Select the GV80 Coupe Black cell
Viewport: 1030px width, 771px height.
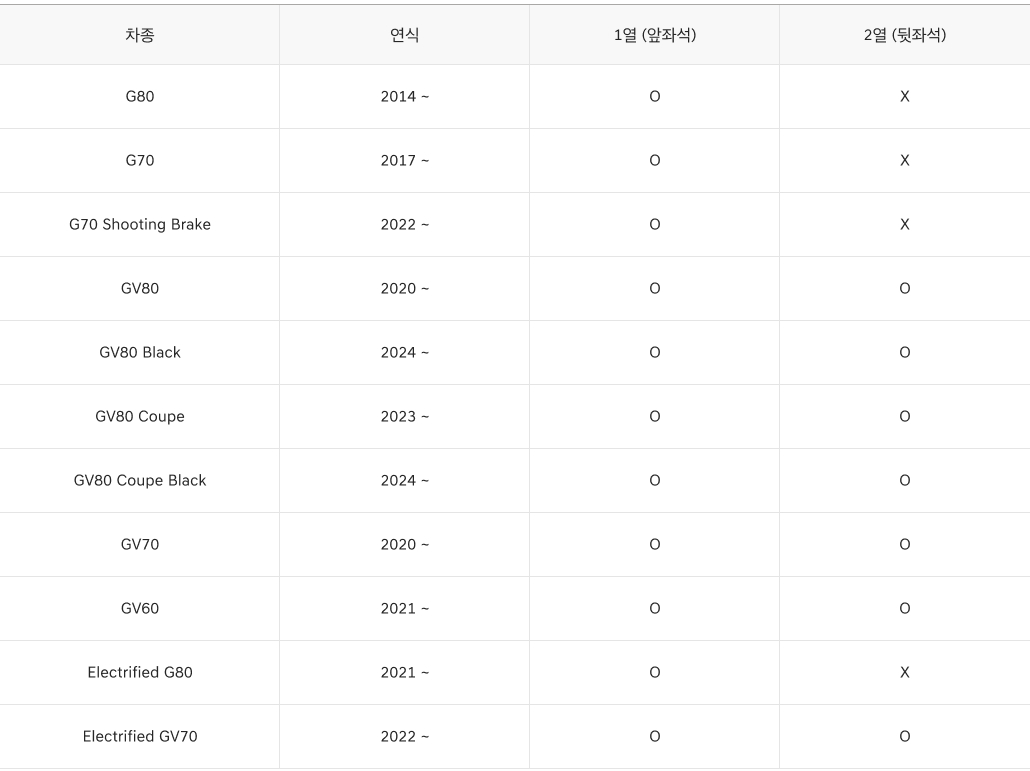140,481
